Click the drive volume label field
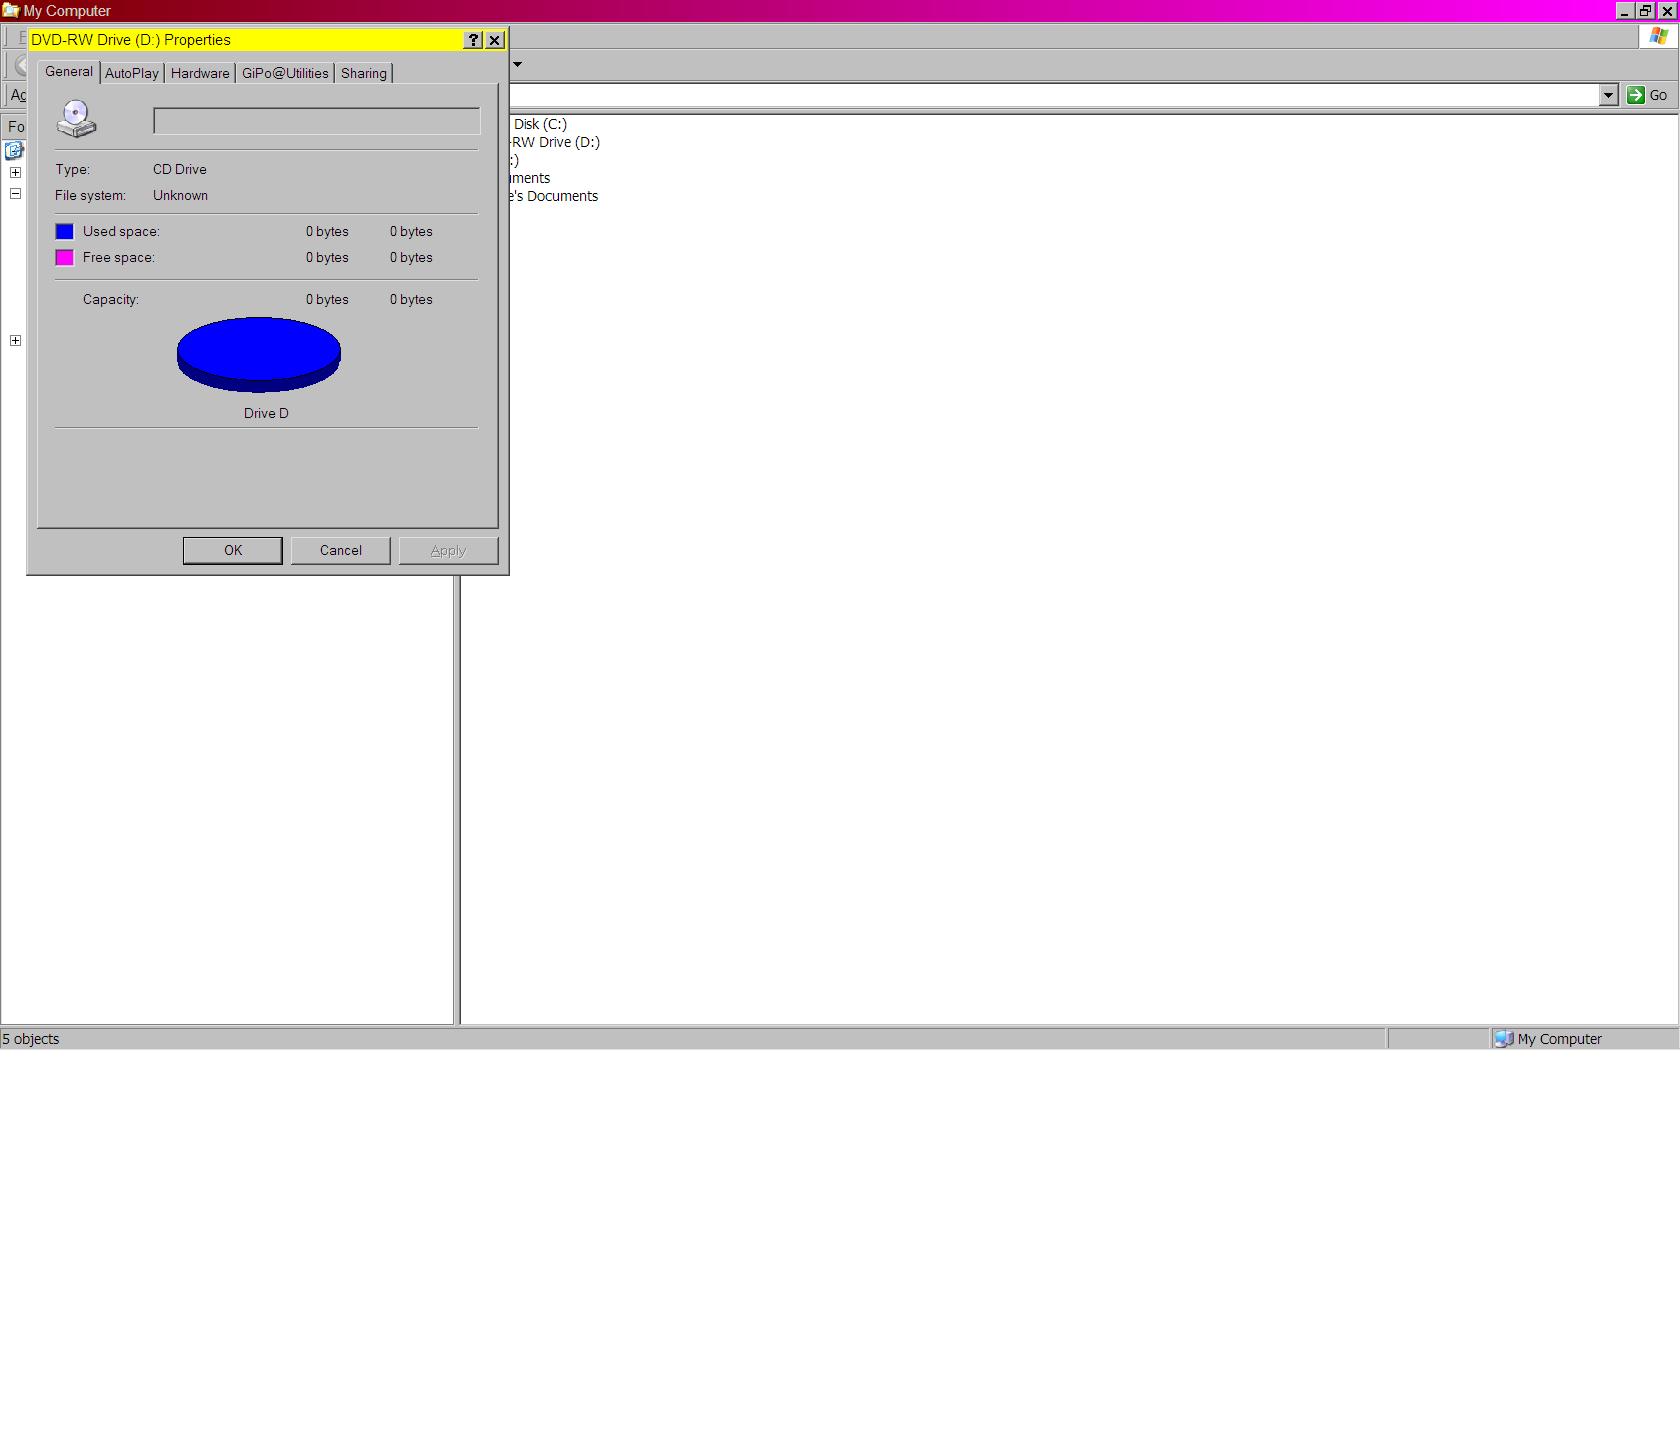The width and height of the screenshot is (1680, 1449). click(316, 121)
